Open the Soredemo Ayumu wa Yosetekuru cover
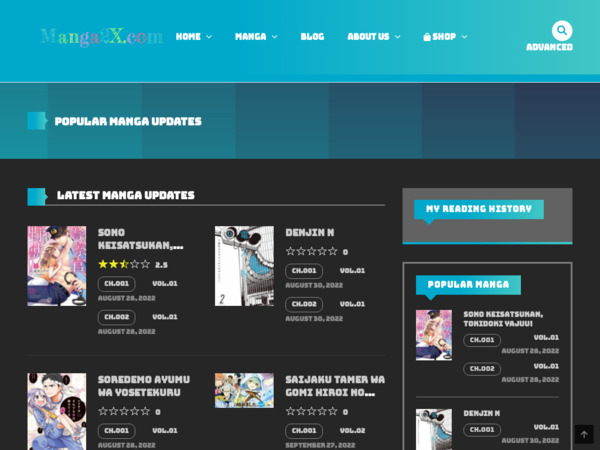Image resolution: width=600 pixels, height=450 pixels. point(57,412)
